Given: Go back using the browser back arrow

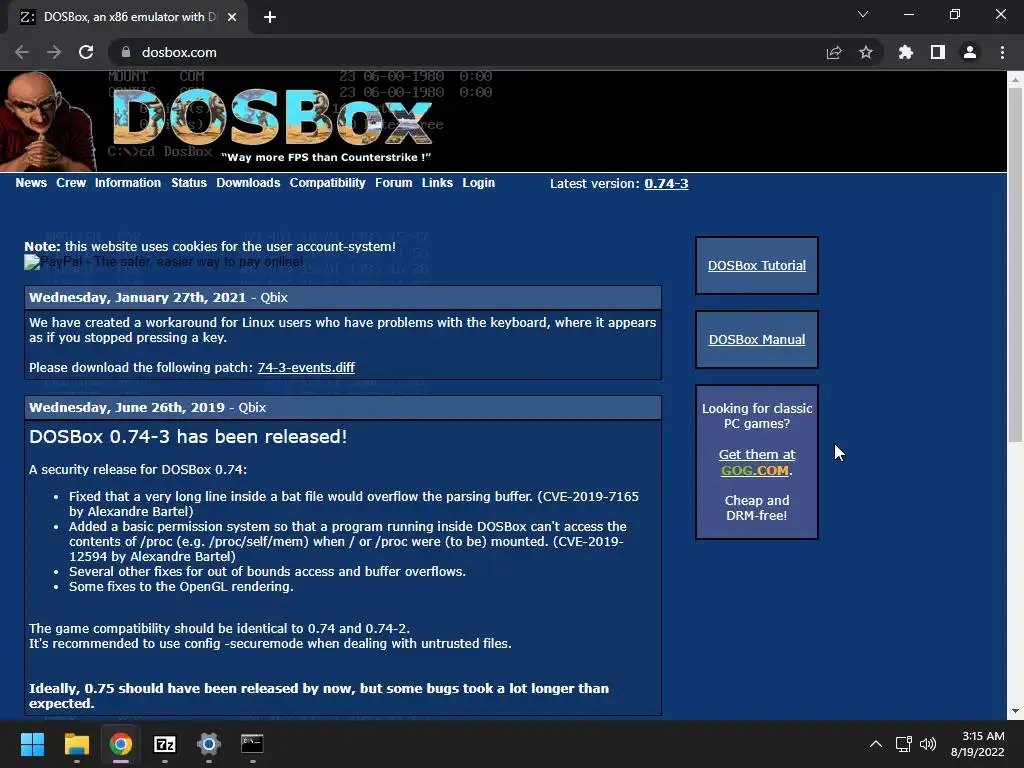Looking at the screenshot, I should (x=22, y=52).
